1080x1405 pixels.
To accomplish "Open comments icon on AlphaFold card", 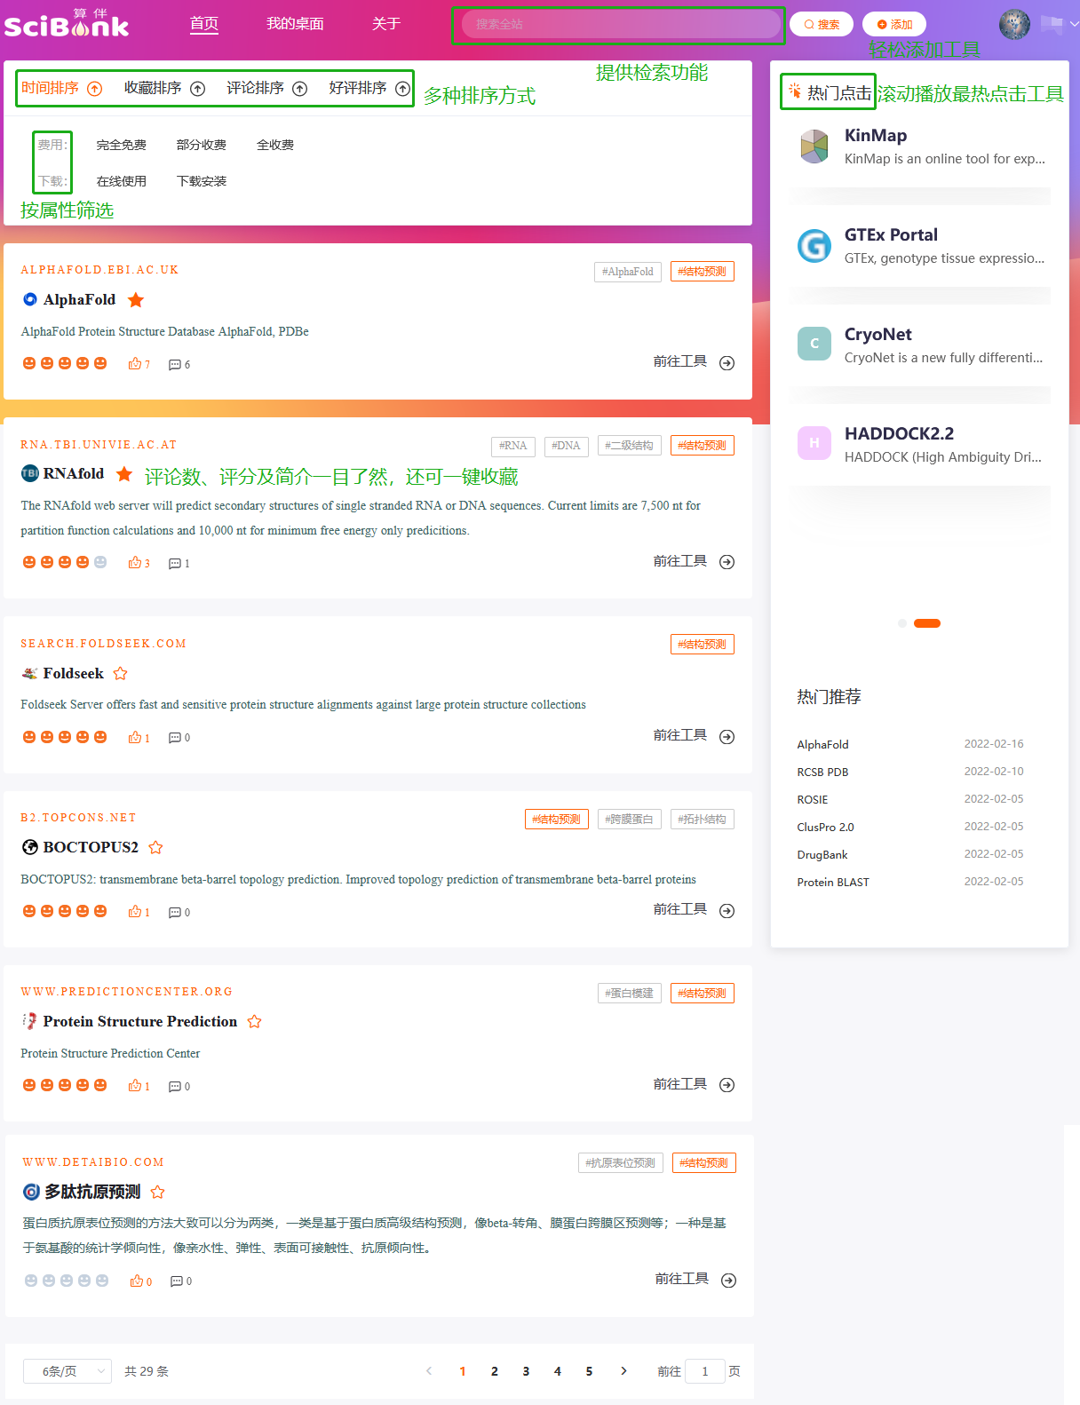I will 175,365.
